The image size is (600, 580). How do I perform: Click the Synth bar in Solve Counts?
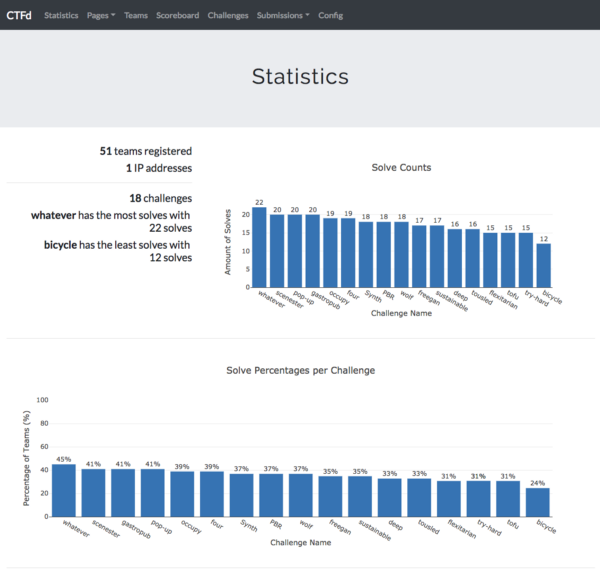[366, 254]
